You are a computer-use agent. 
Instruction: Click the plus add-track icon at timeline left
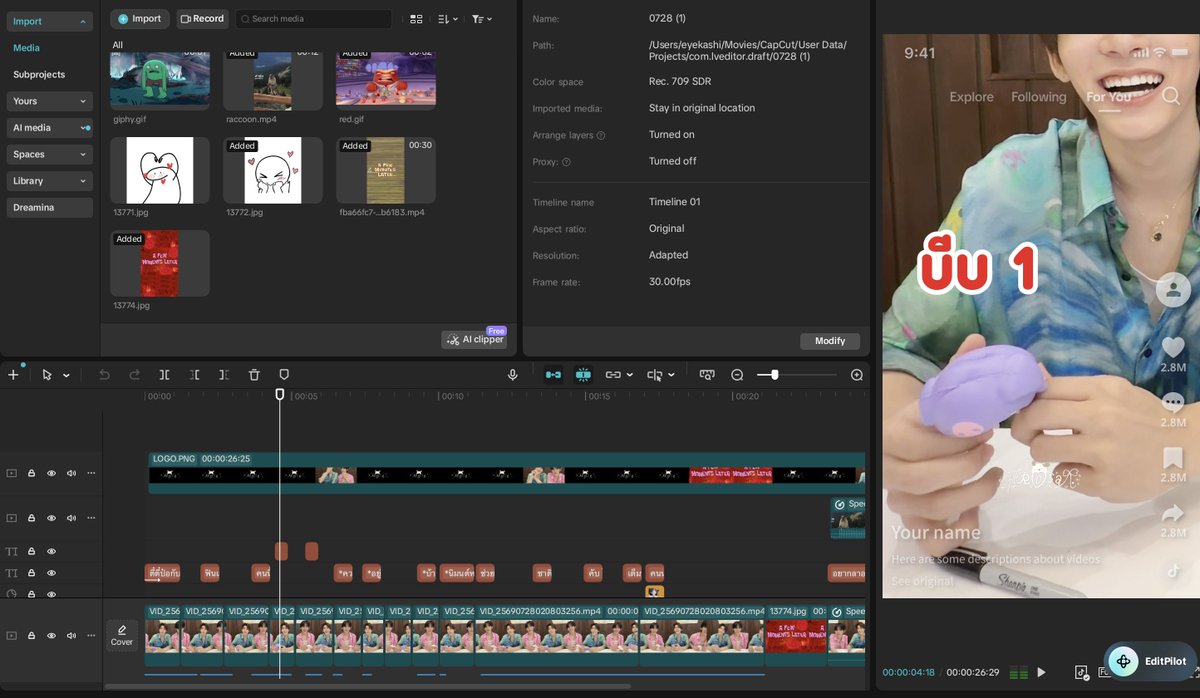click(x=13, y=375)
